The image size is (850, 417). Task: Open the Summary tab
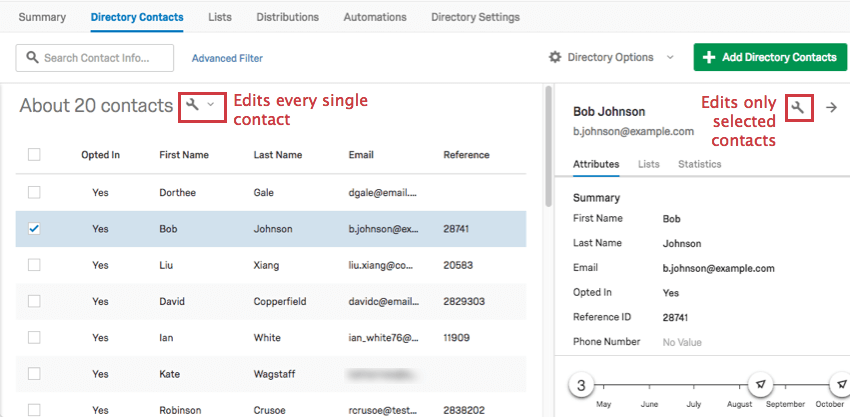coord(42,17)
